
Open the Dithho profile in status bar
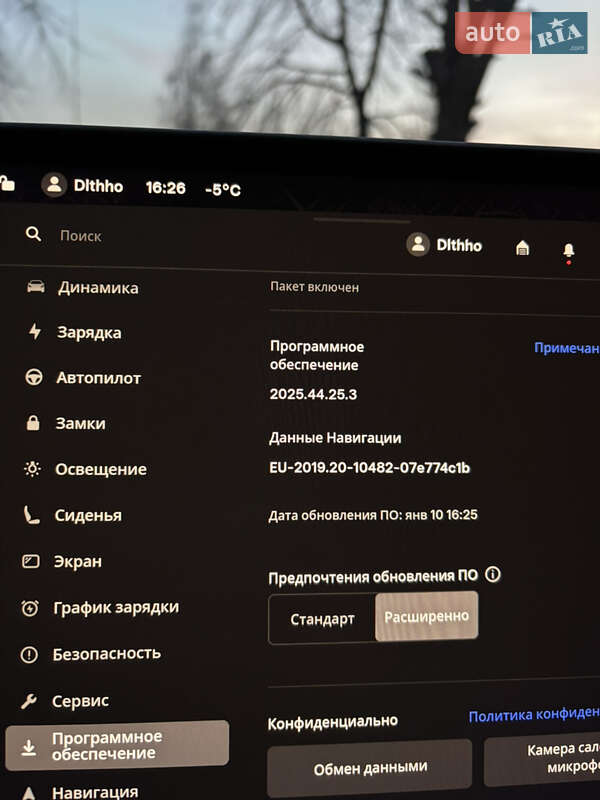tap(82, 186)
